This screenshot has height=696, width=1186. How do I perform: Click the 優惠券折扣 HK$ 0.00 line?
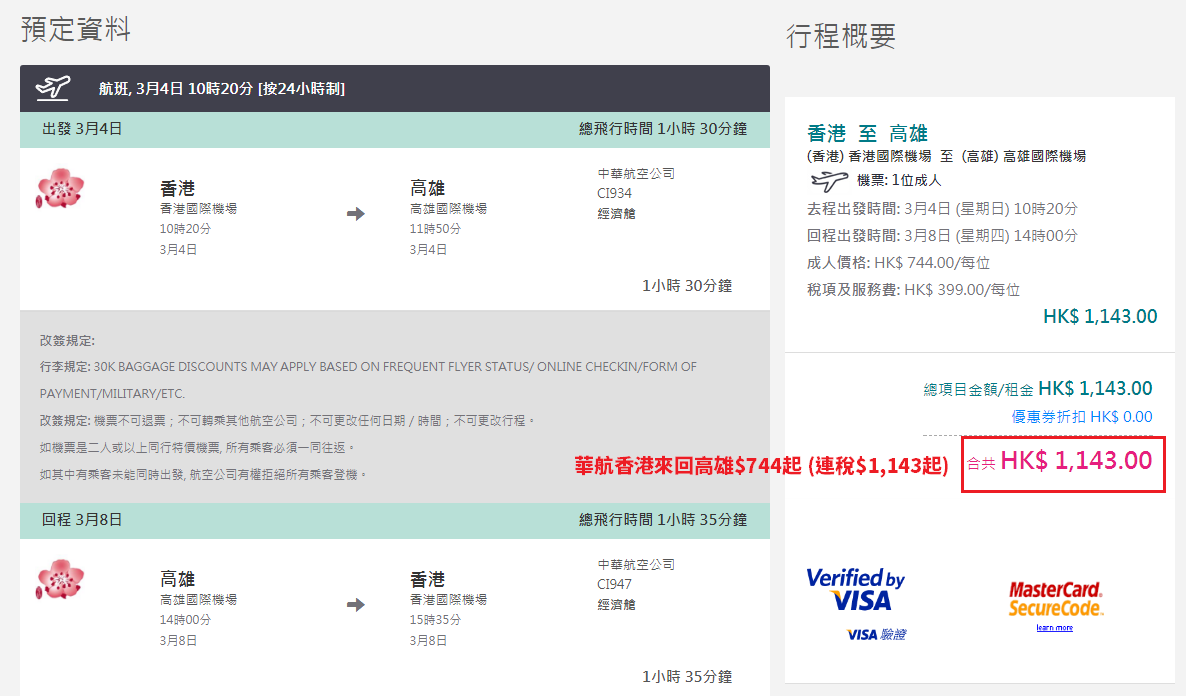[x=1082, y=417]
